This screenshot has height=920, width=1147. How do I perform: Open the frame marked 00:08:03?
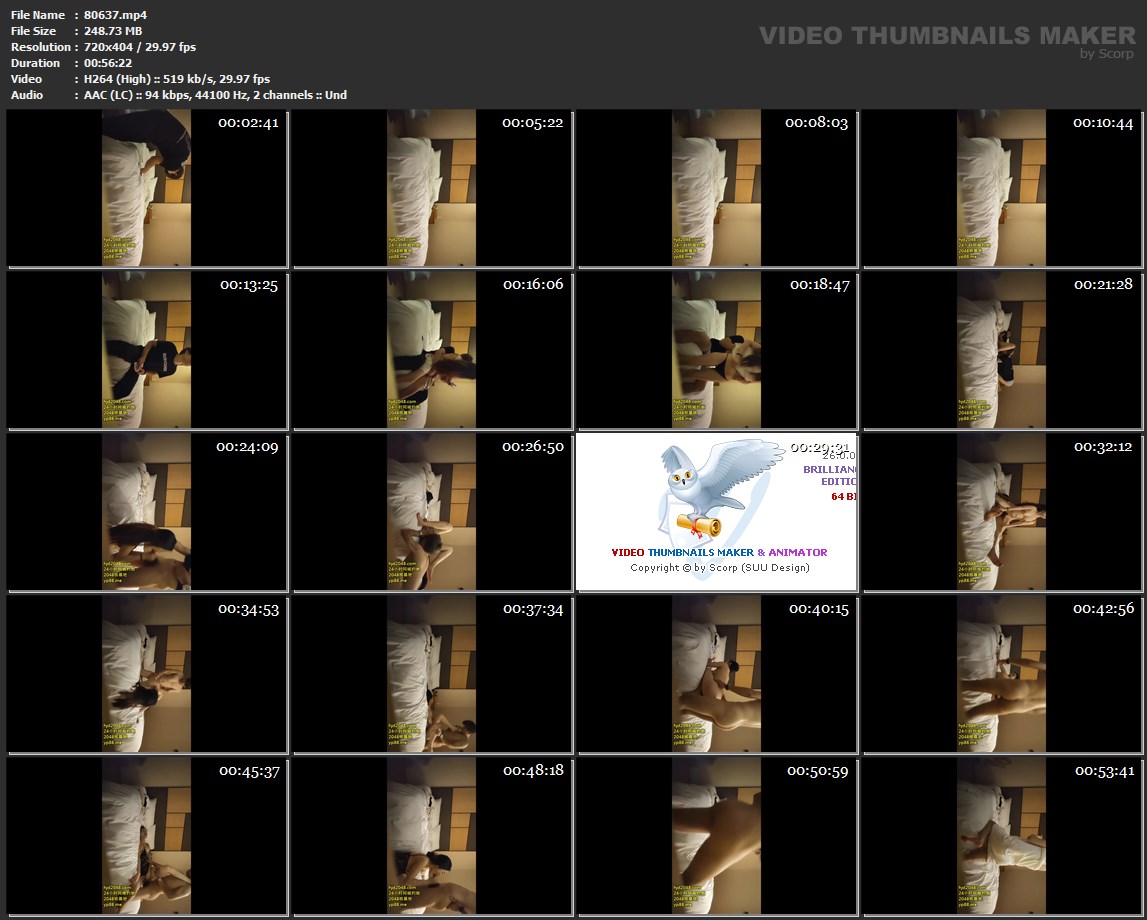(717, 188)
